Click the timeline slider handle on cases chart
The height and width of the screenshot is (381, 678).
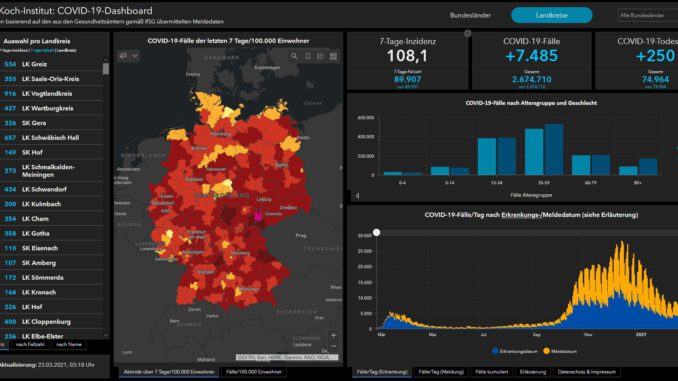pyautogui.click(x=377, y=233)
